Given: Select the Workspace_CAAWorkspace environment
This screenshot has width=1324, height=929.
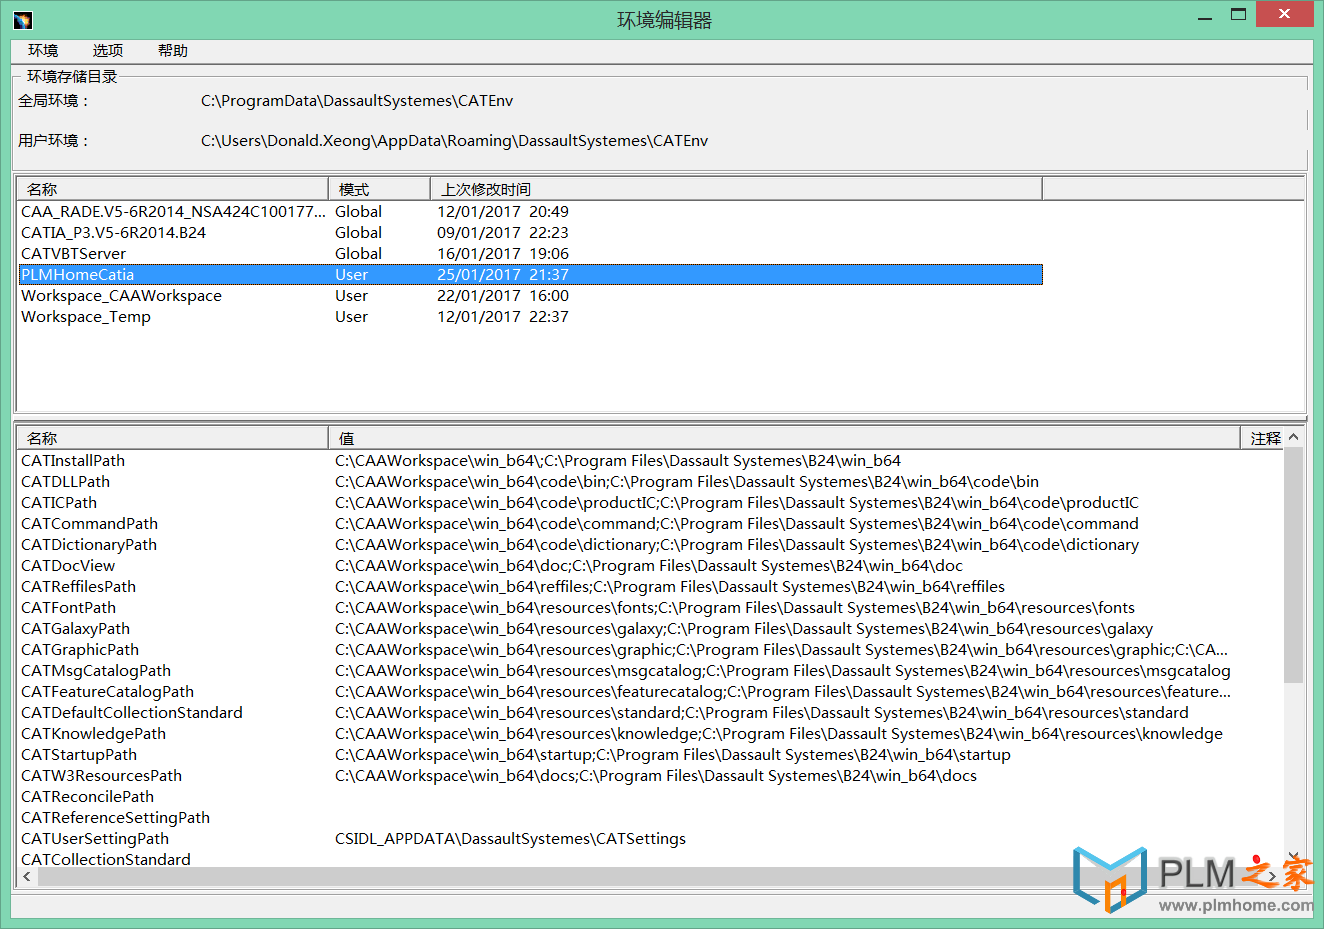Looking at the screenshot, I should point(530,296).
